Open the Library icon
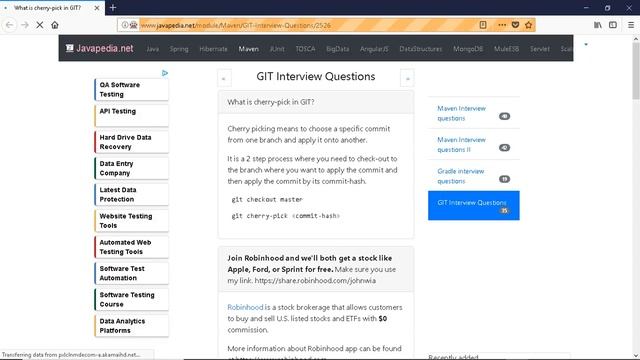 598,25
